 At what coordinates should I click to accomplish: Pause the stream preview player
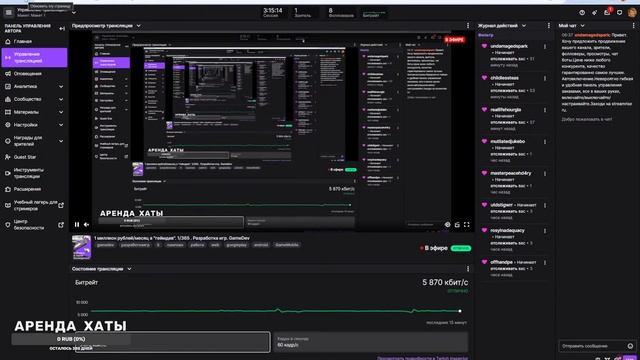pyautogui.click(x=77, y=224)
